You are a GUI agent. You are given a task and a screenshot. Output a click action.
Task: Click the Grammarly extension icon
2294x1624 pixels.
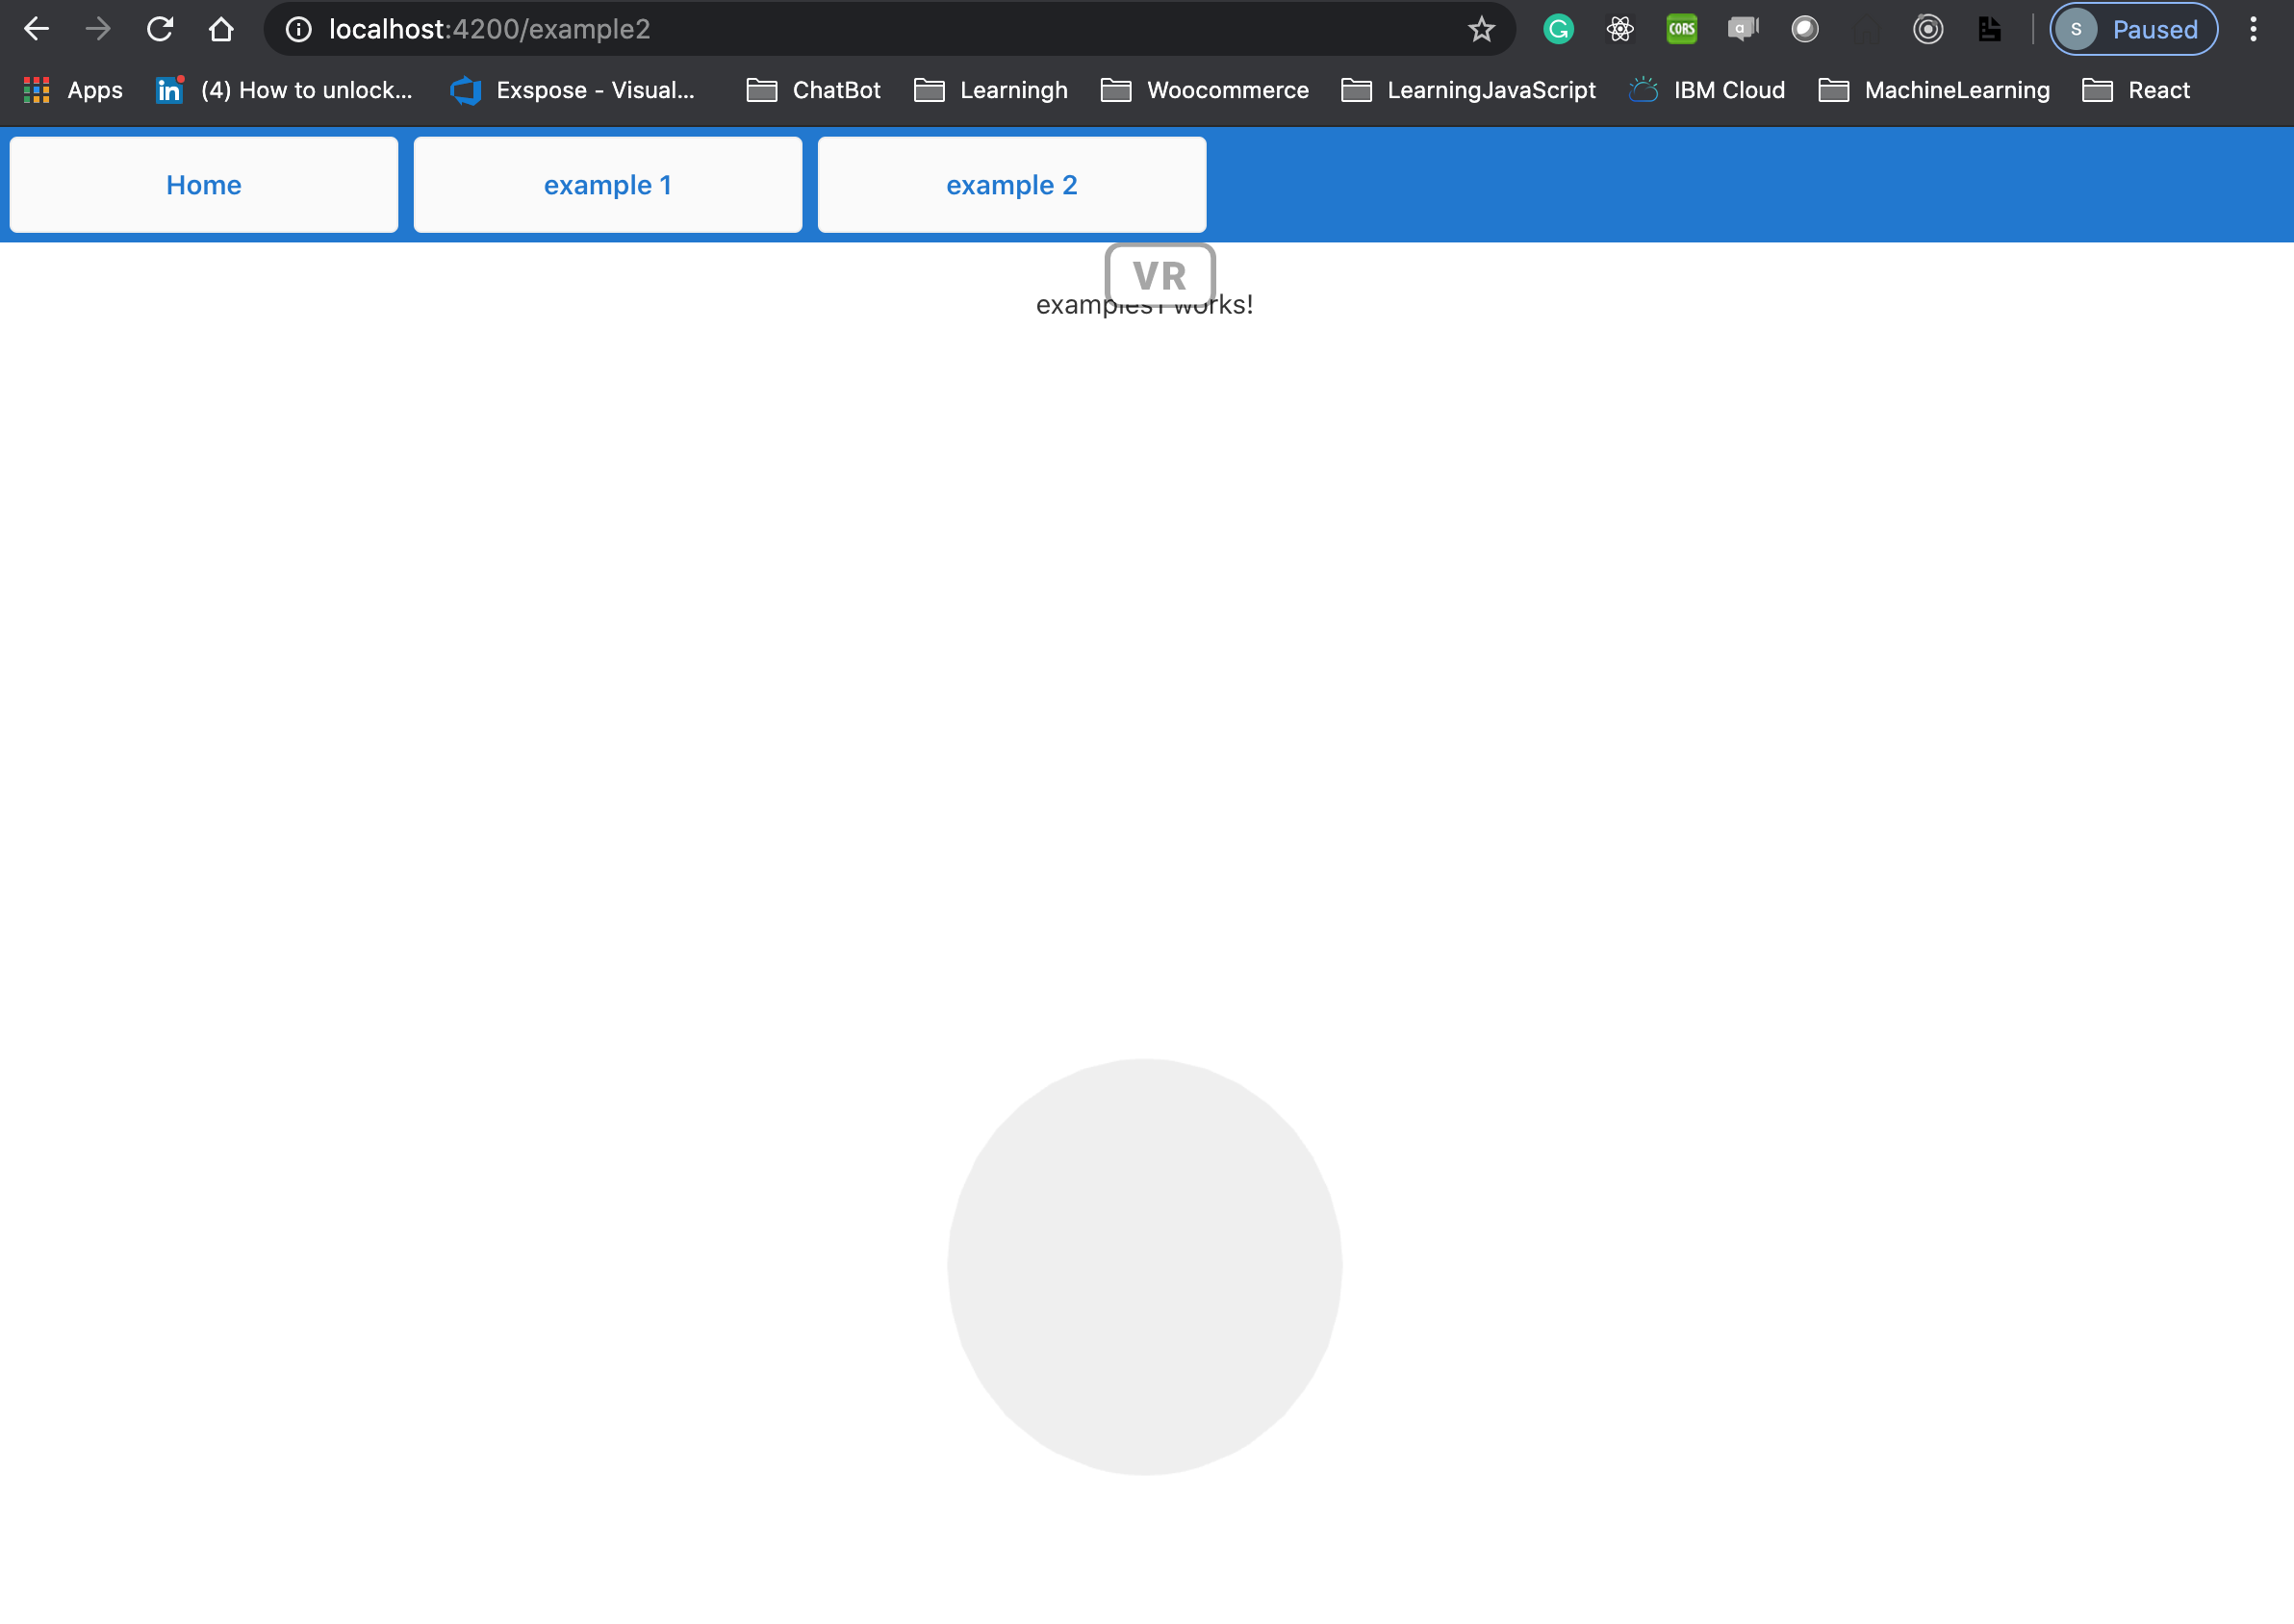(x=1558, y=29)
